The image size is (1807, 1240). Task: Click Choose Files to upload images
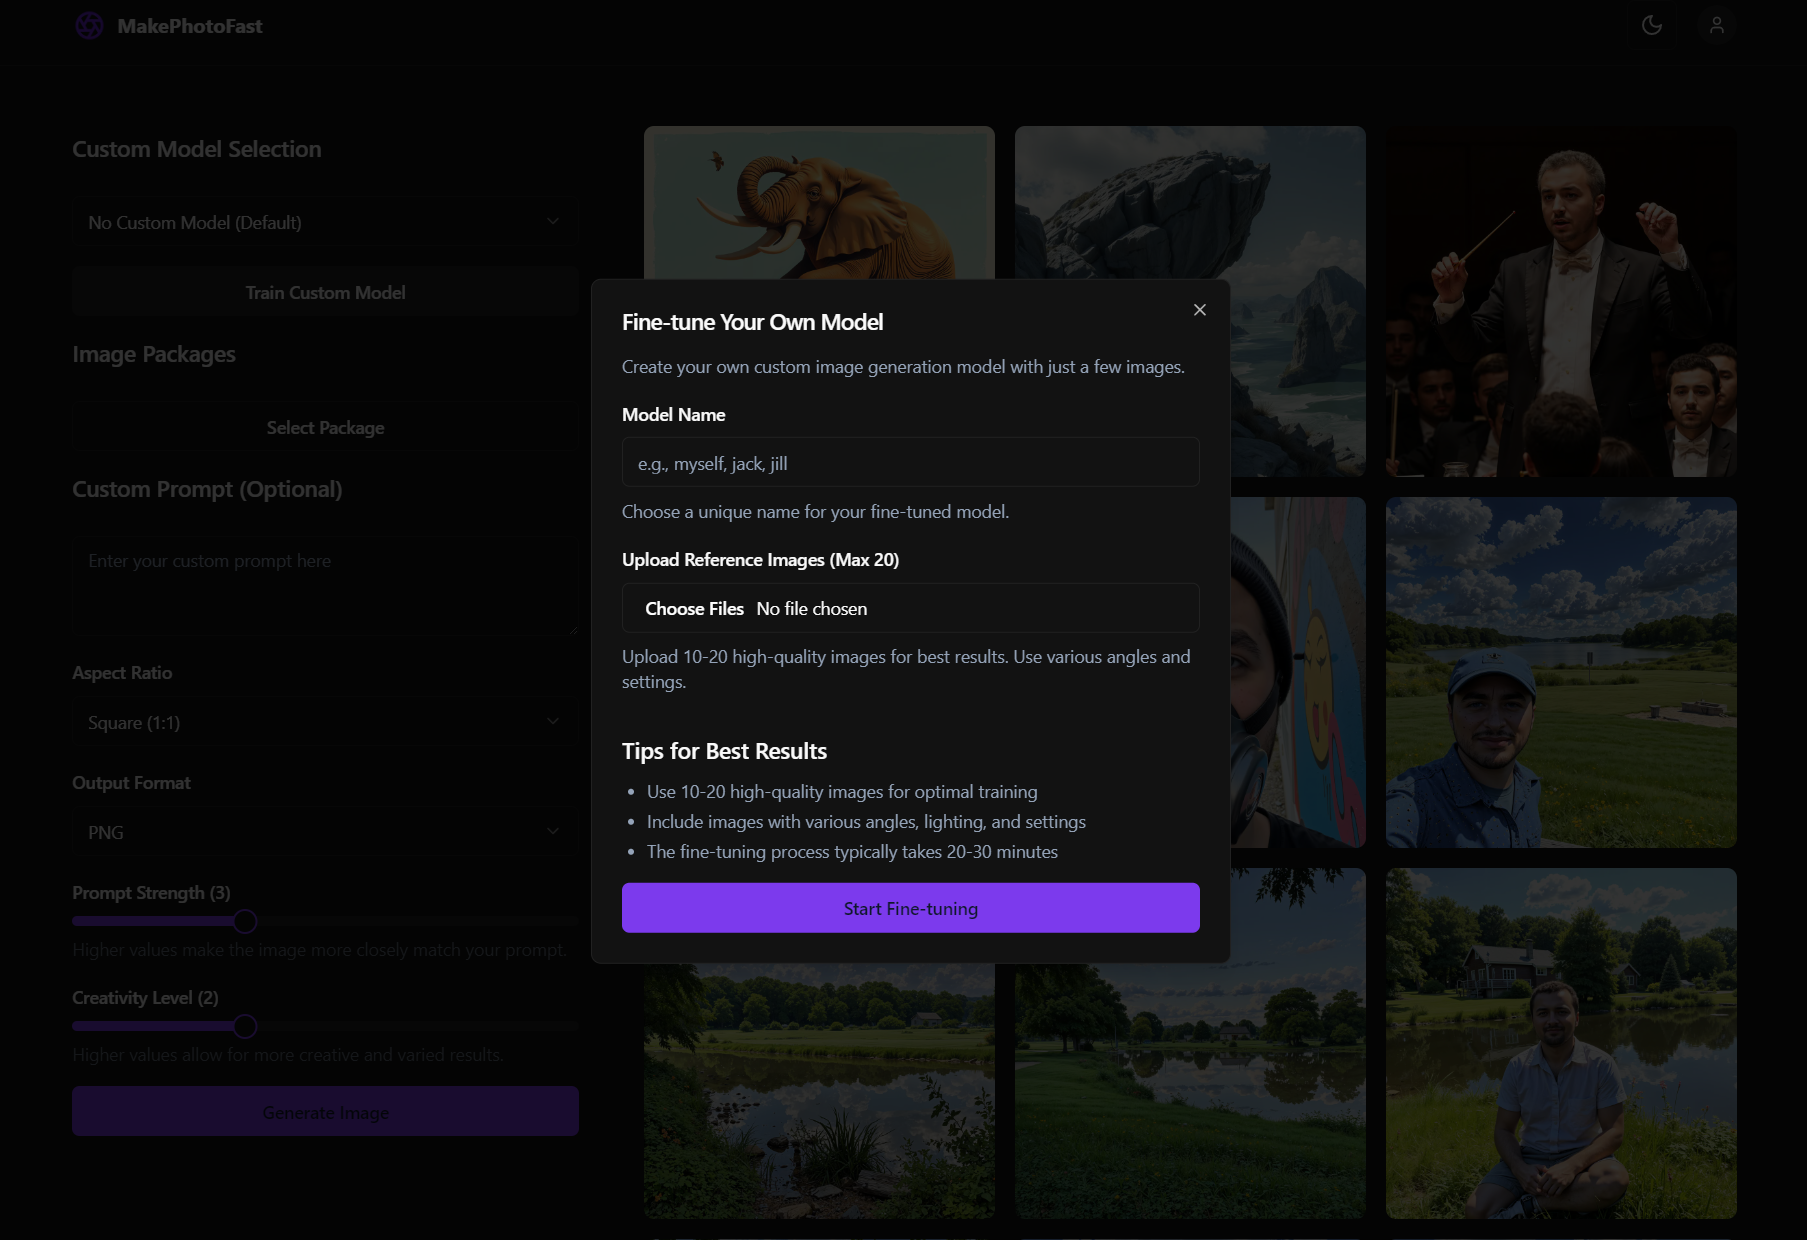[x=694, y=608]
